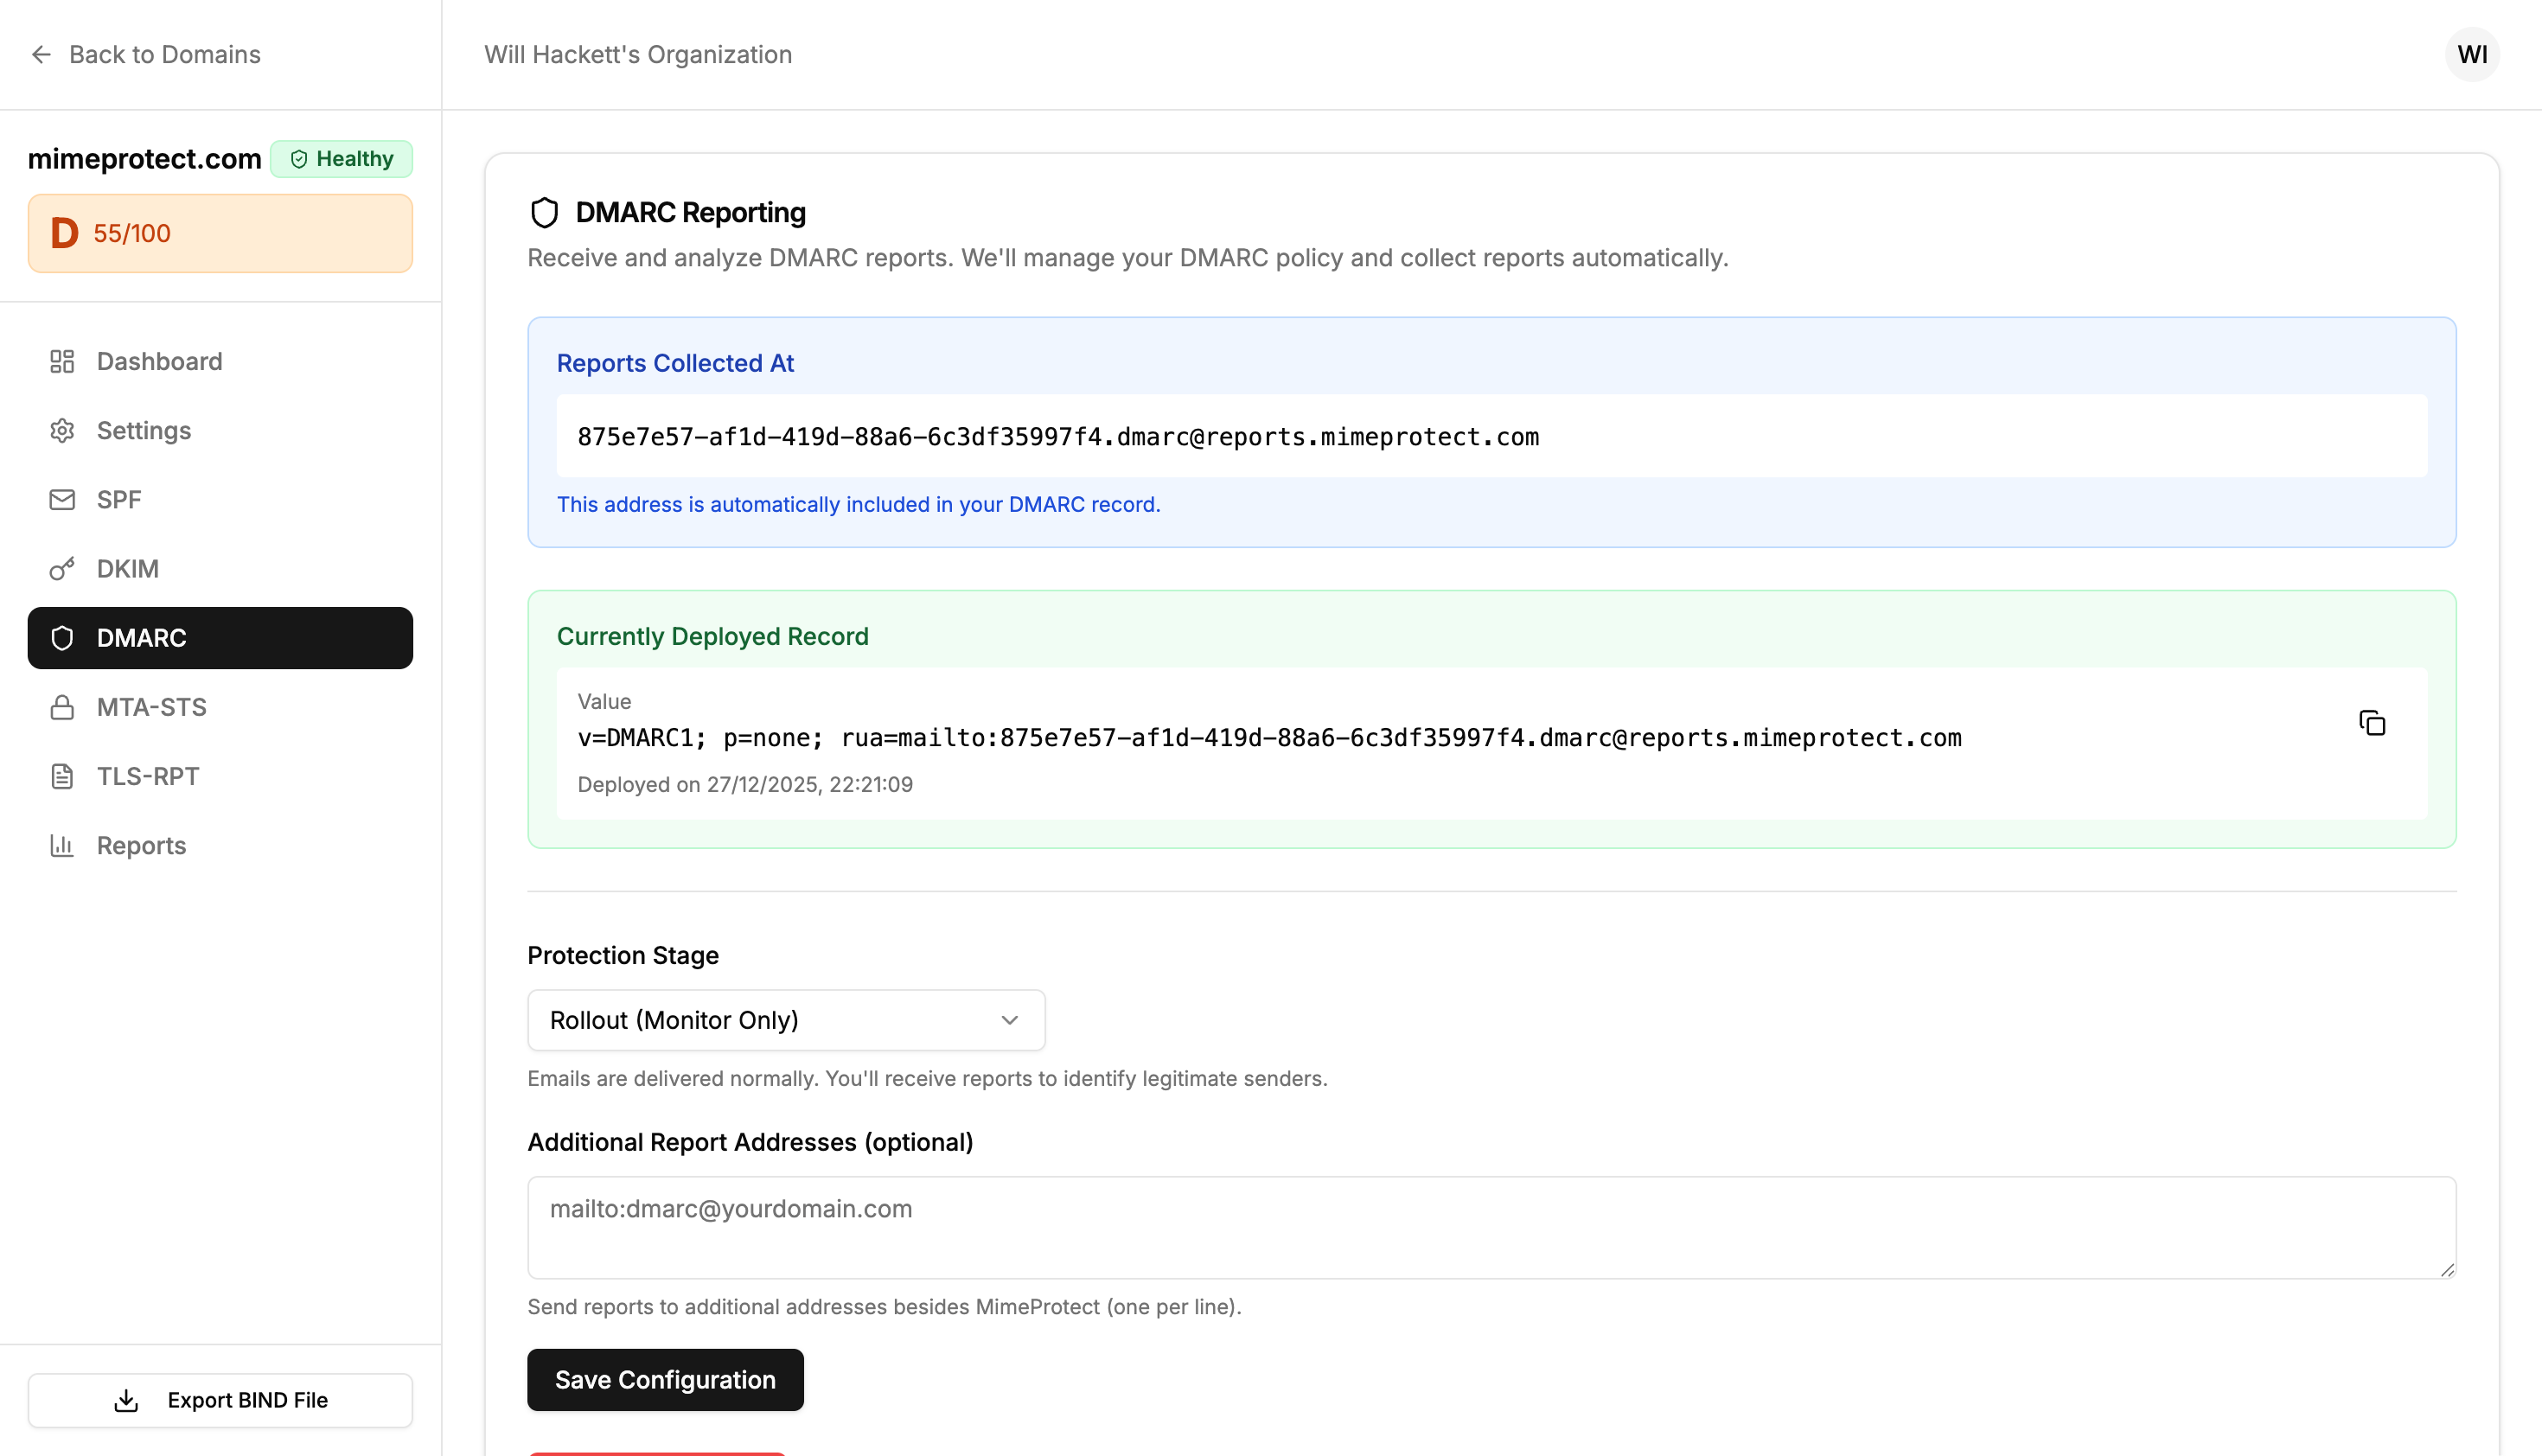The height and width of the screenshot is (1456, 2542).
Task: Click the SPF envelope icon
Action: (x=62, y=500)
